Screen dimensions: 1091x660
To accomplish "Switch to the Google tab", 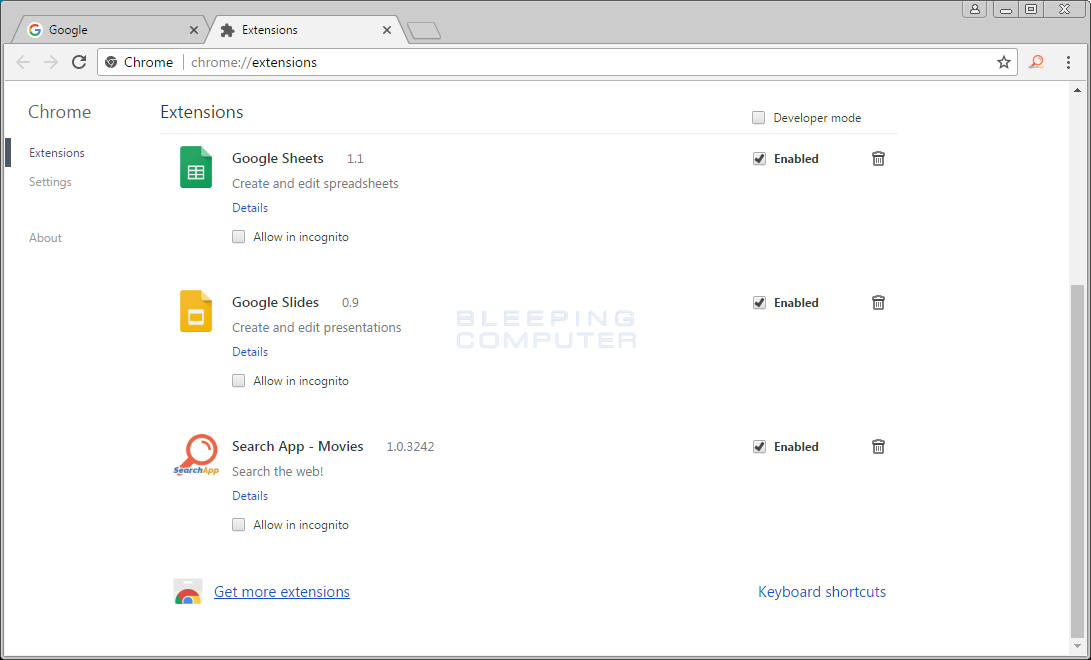I will (111, 30).
